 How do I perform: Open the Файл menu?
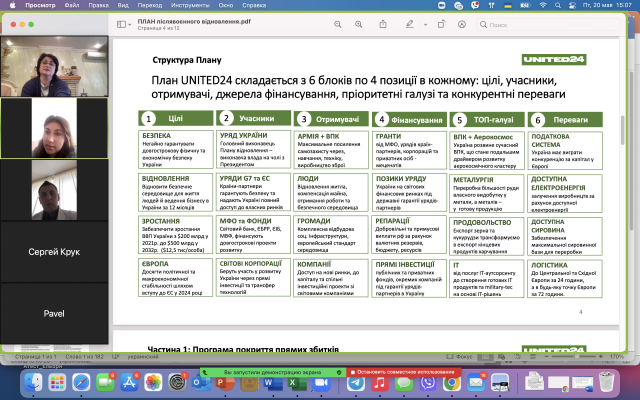pyautogui.click(x=72, y=5)
